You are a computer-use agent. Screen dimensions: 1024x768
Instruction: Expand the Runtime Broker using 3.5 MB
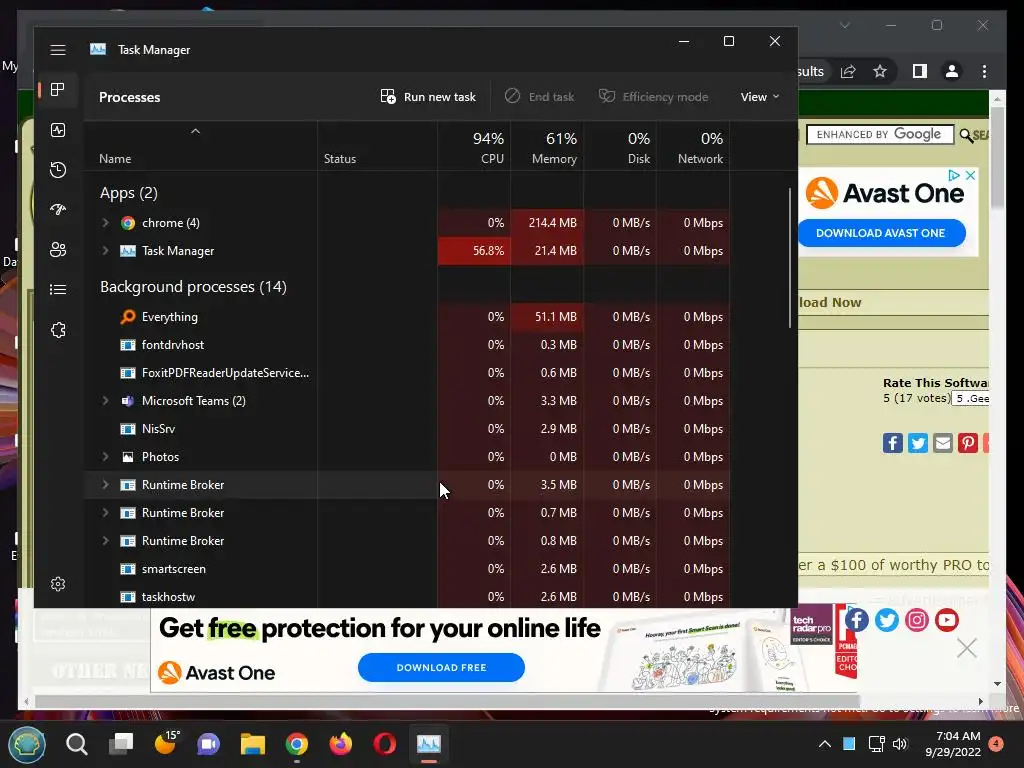(x=105, y=485)
